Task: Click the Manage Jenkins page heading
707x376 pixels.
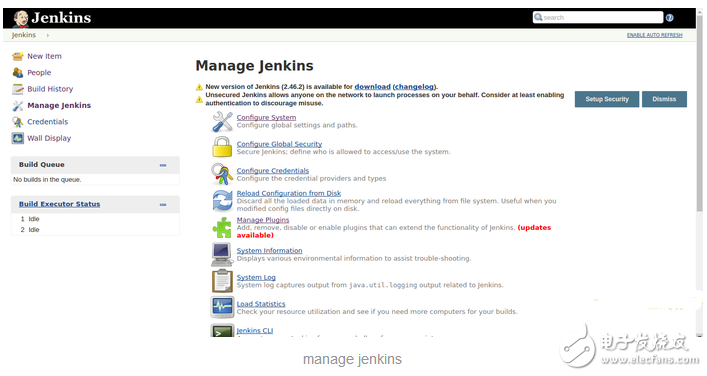Action: [254, 66]
